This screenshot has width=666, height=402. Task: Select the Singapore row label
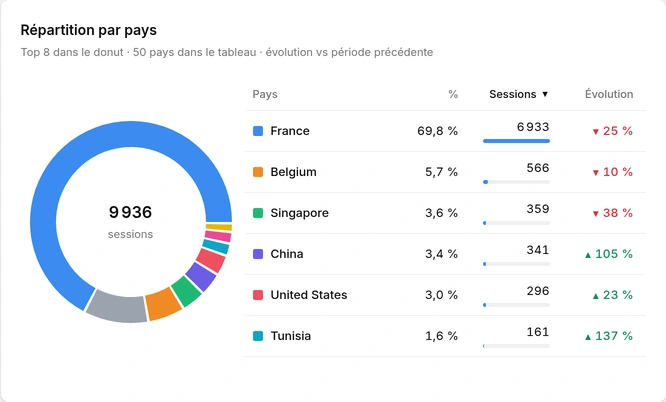click(x=299, y=213)
